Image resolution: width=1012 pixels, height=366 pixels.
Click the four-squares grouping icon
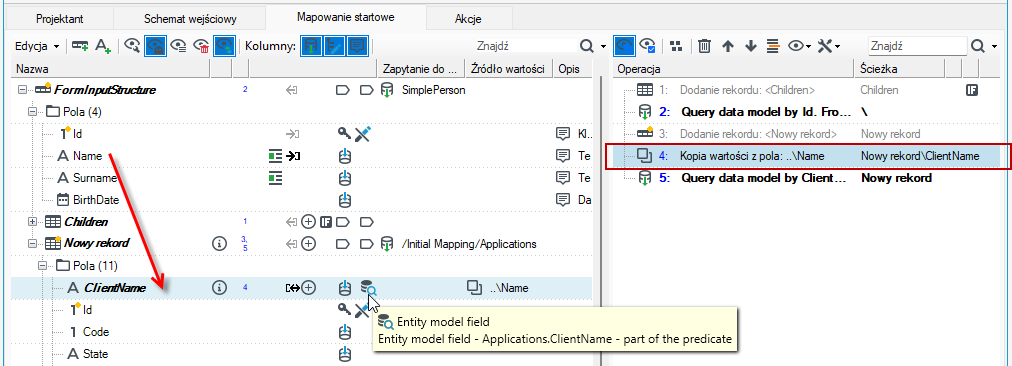[676, 46]
